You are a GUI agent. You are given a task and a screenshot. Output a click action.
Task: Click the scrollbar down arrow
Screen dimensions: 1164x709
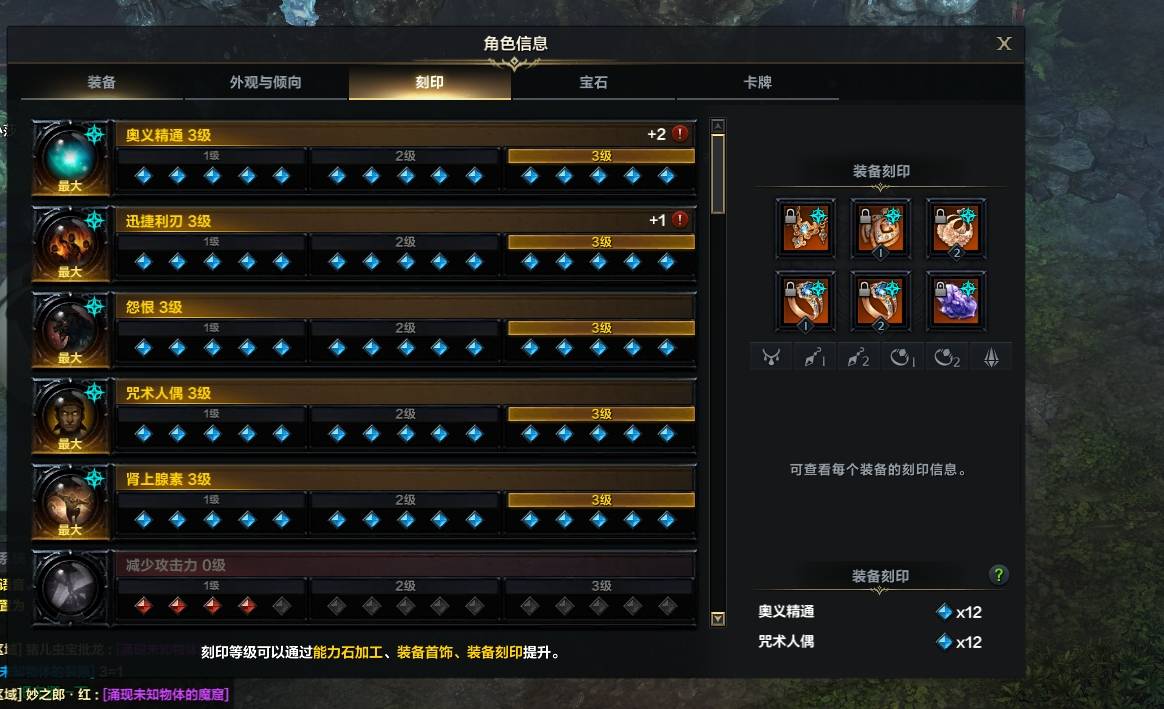point(718,618)
